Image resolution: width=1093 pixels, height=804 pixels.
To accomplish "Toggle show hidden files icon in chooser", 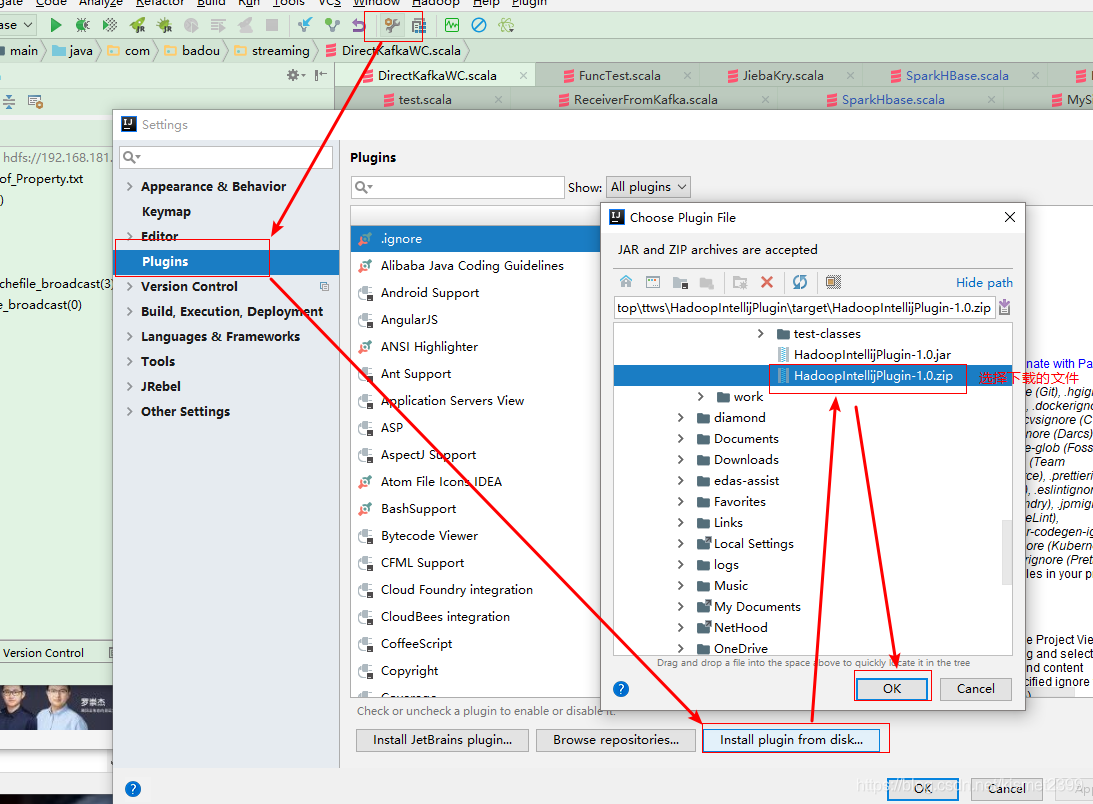I will (x=833, y=282).
